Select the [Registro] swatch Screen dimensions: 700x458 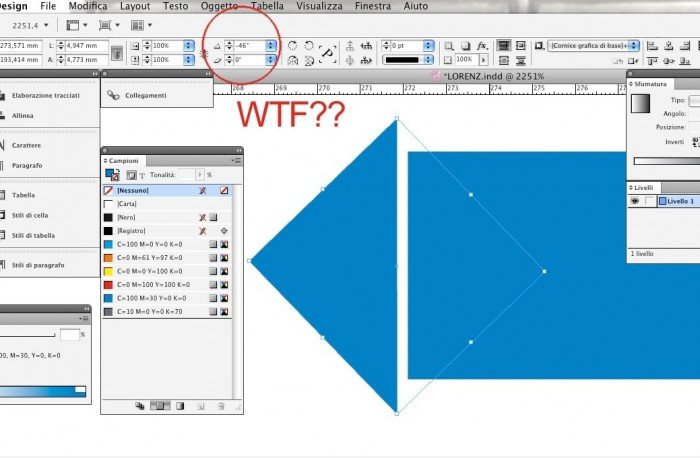(x=167, y=231)
